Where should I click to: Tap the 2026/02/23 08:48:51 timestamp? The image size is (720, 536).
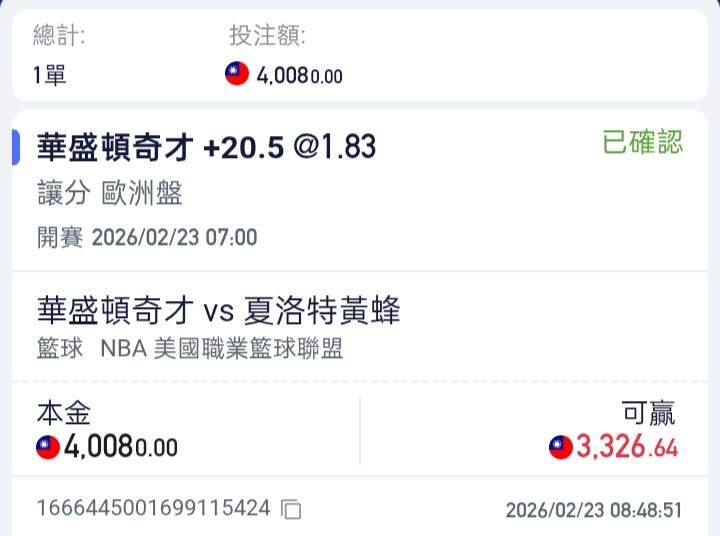(x=593, y=510)
